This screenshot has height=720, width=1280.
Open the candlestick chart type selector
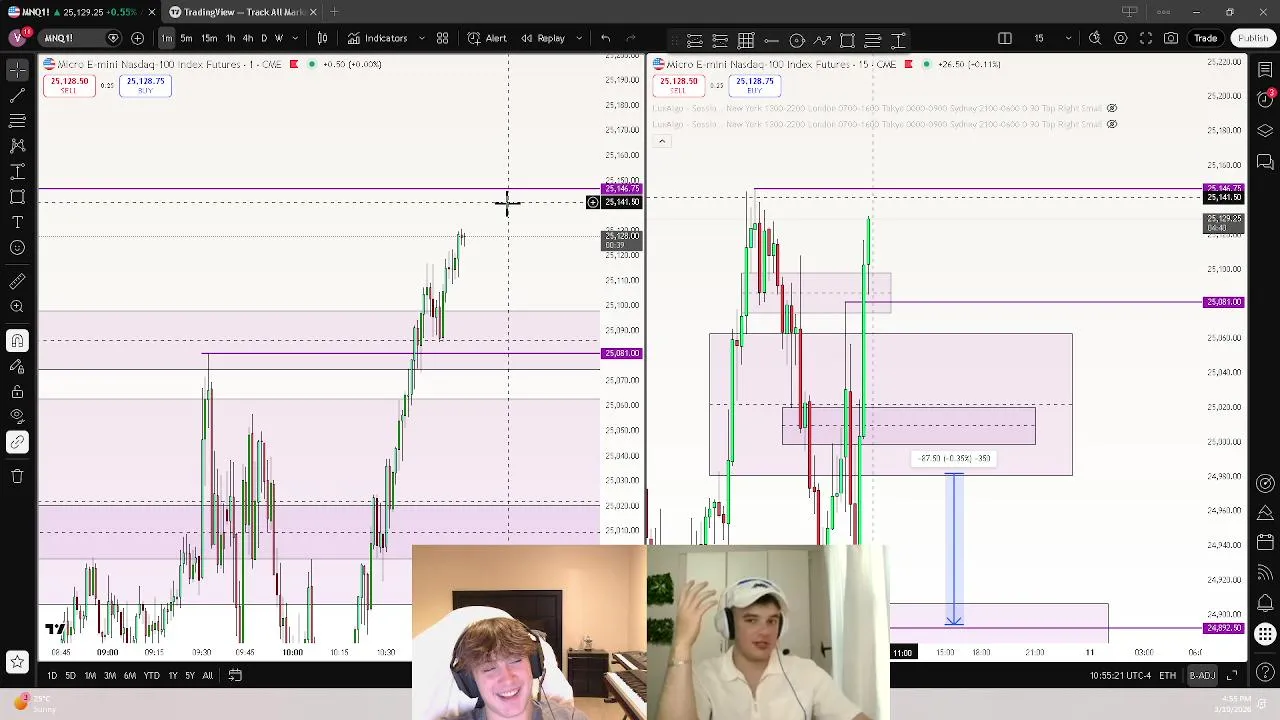pos(322,38)
